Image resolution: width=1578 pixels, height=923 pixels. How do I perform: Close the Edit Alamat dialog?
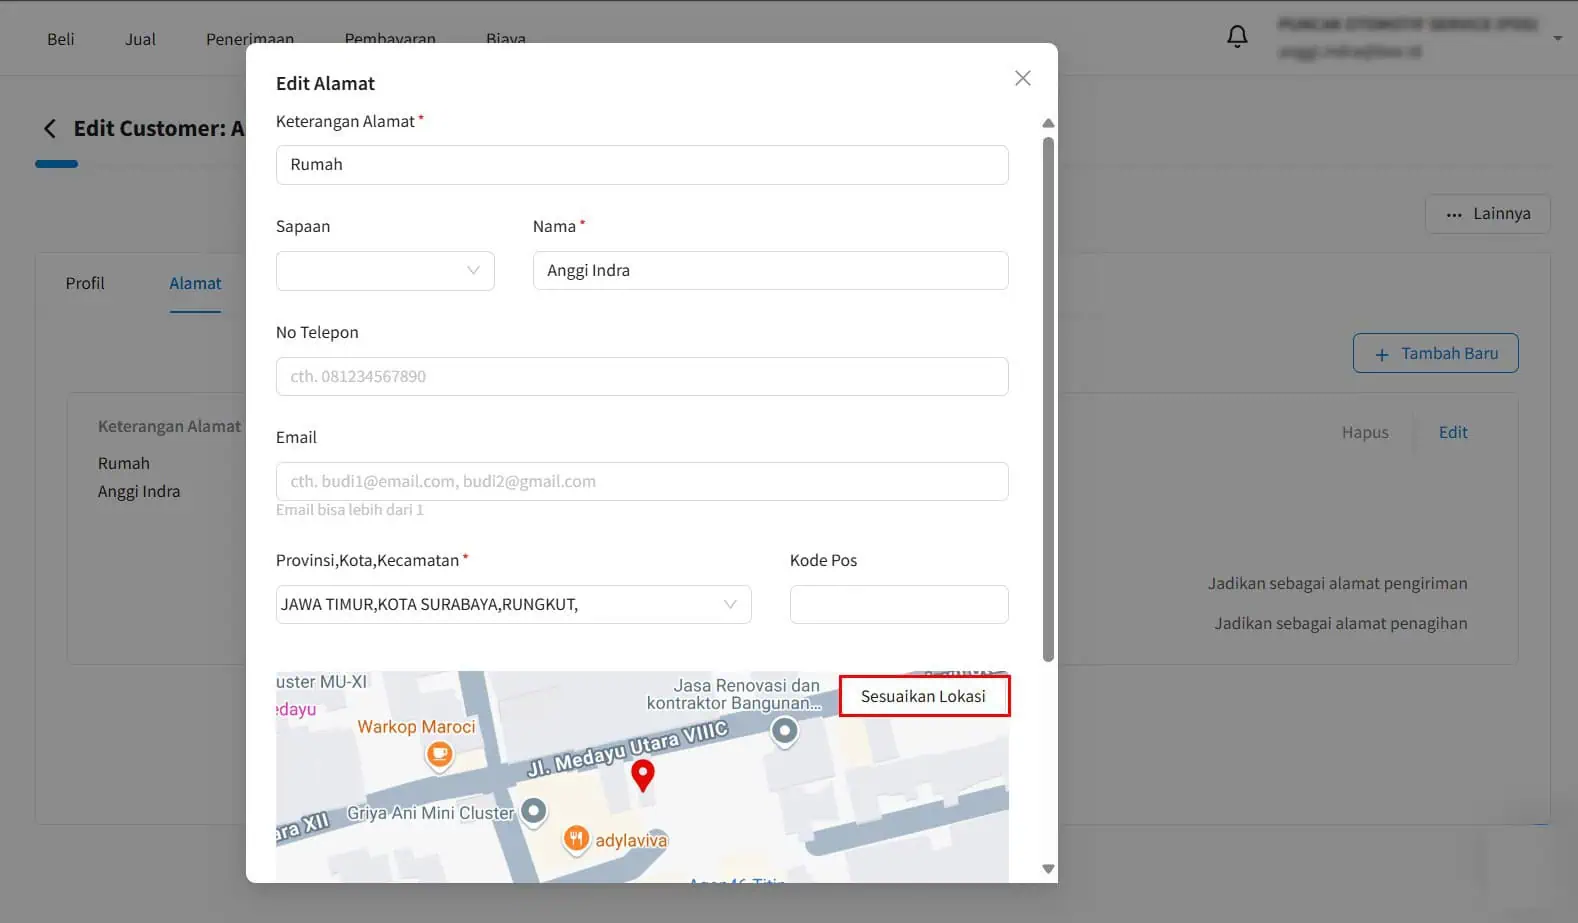(x=1022, y=78)
